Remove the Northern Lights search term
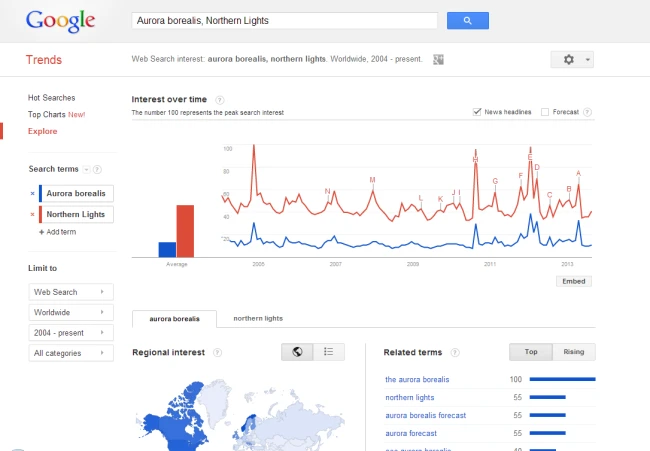The width and height of the screenshot is (650, 451). (32, 215)
